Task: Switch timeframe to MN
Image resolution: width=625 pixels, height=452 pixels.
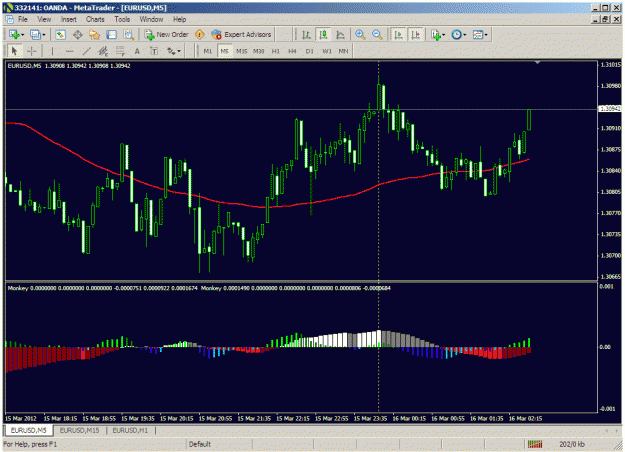Action: [343, 51]
